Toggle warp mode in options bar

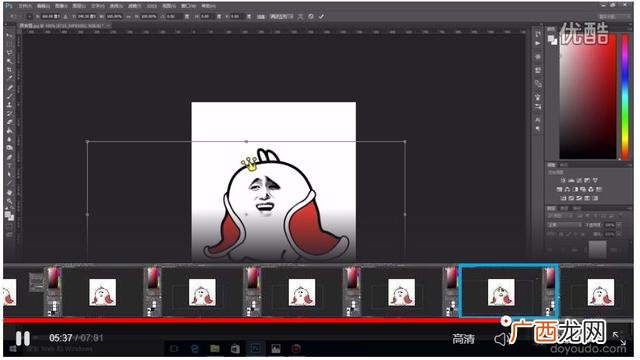(300, 16)
